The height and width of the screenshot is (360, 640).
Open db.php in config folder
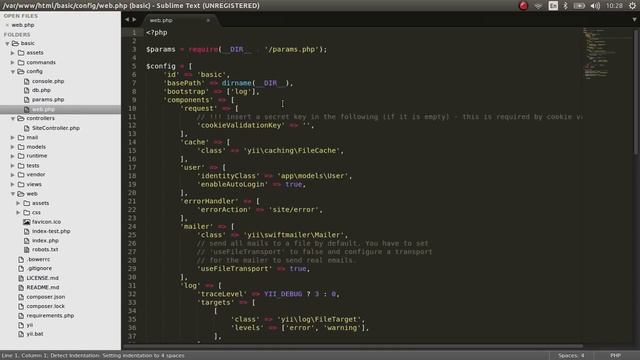41,90
